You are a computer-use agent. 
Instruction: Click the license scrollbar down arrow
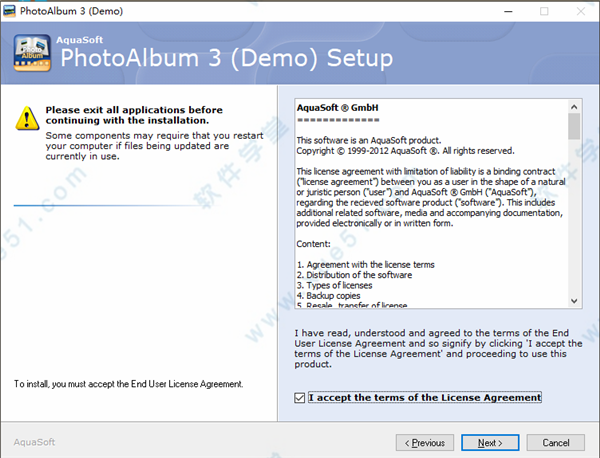click(x=574, y=301)
